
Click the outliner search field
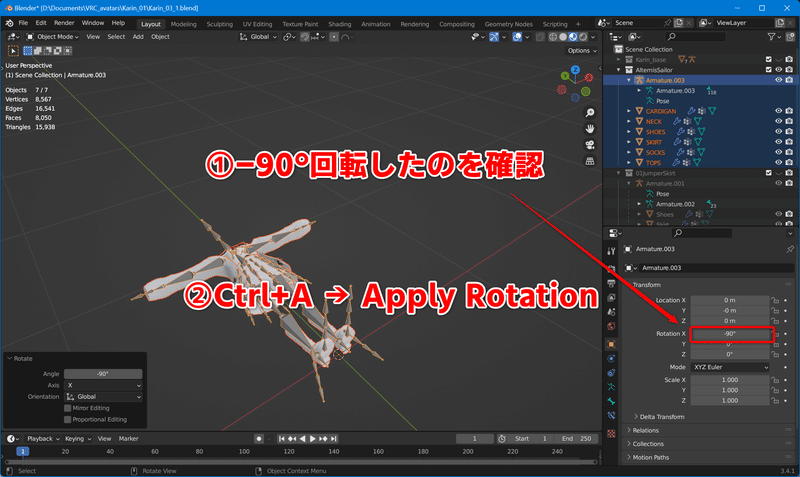tap(696, 37)
